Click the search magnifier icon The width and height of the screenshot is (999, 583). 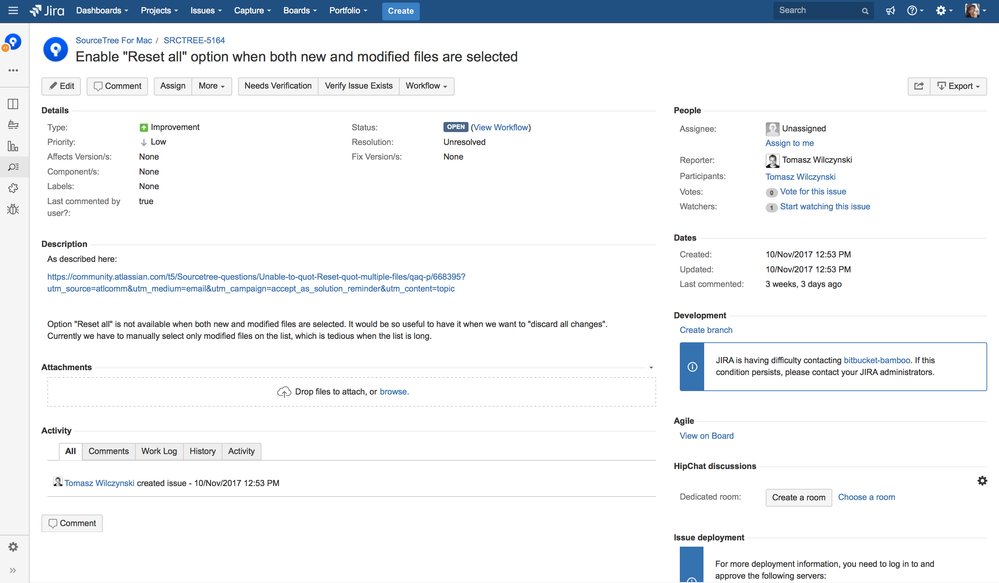pos(865,11)
